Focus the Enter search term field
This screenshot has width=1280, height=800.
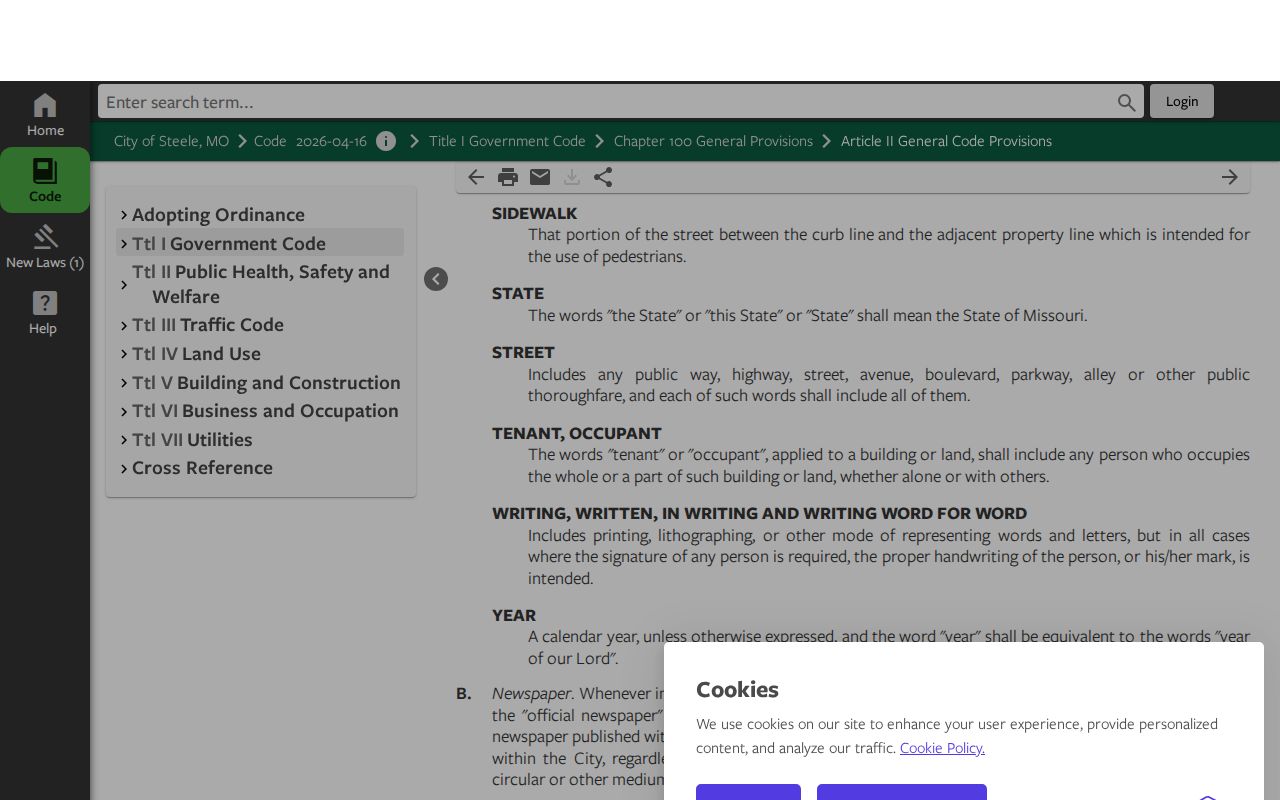pyautogui.click(x=608, y=102)
